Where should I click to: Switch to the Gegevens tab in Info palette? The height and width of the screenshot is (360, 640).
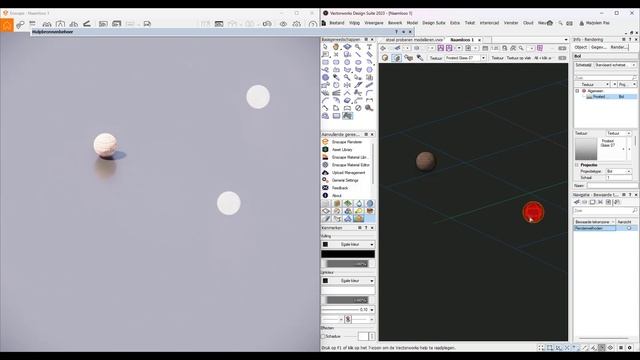pos(598,47)
